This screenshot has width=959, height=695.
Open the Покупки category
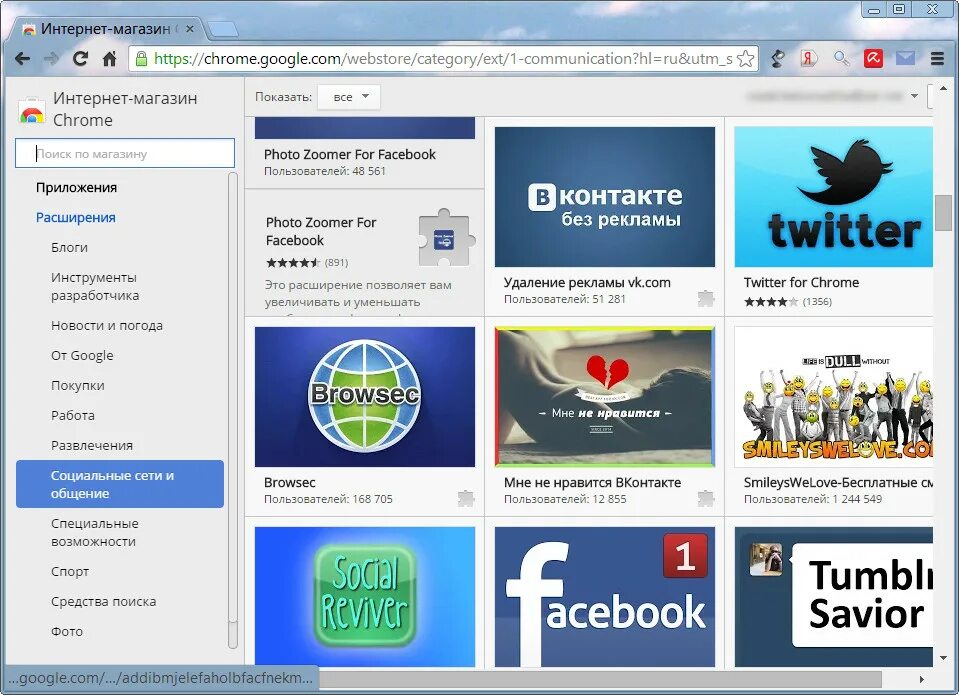pyautogui.click(x=78, y=385)
